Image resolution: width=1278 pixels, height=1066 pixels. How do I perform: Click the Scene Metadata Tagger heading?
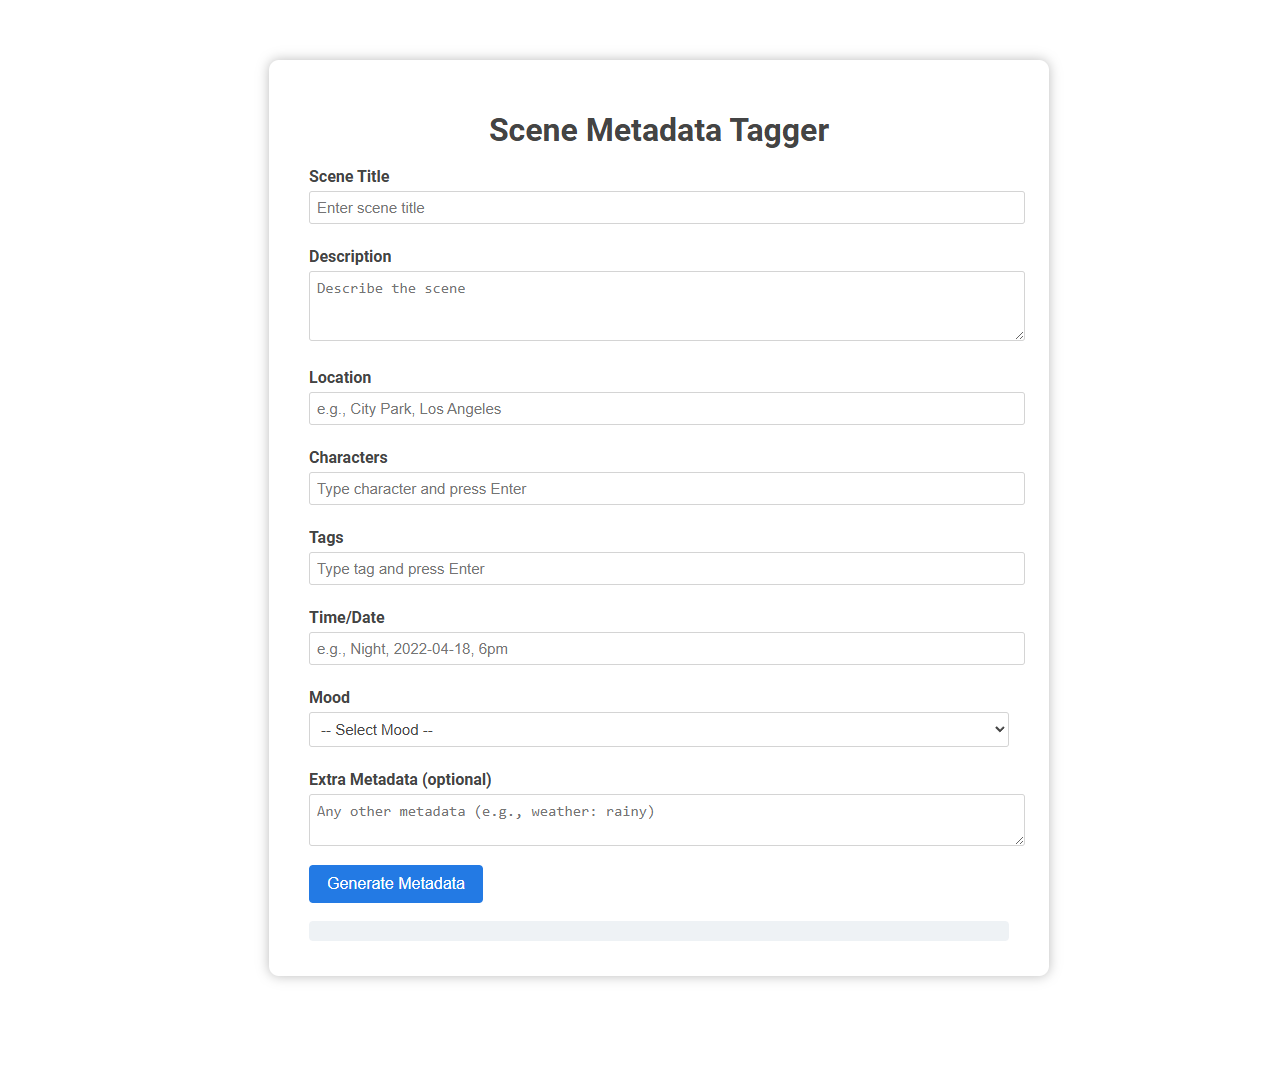658,130
